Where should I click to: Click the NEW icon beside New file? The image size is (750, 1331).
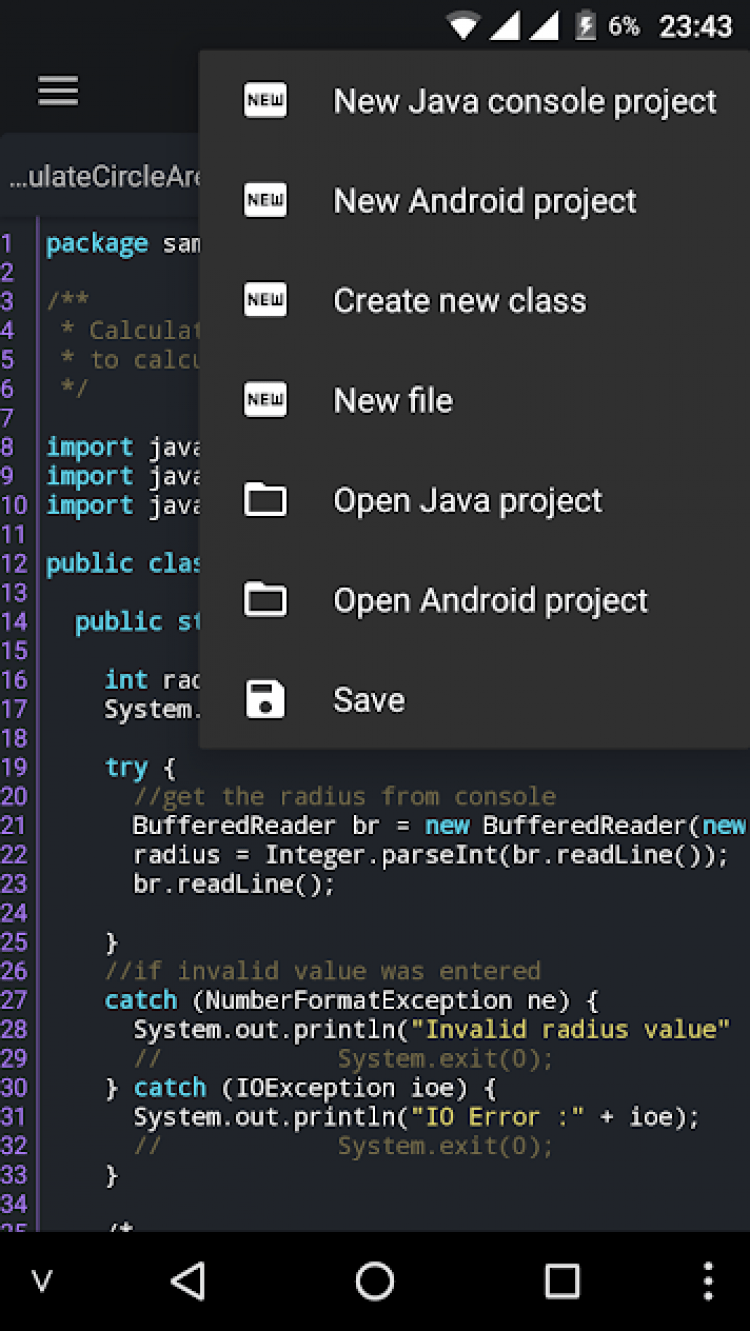pos(265,400)
